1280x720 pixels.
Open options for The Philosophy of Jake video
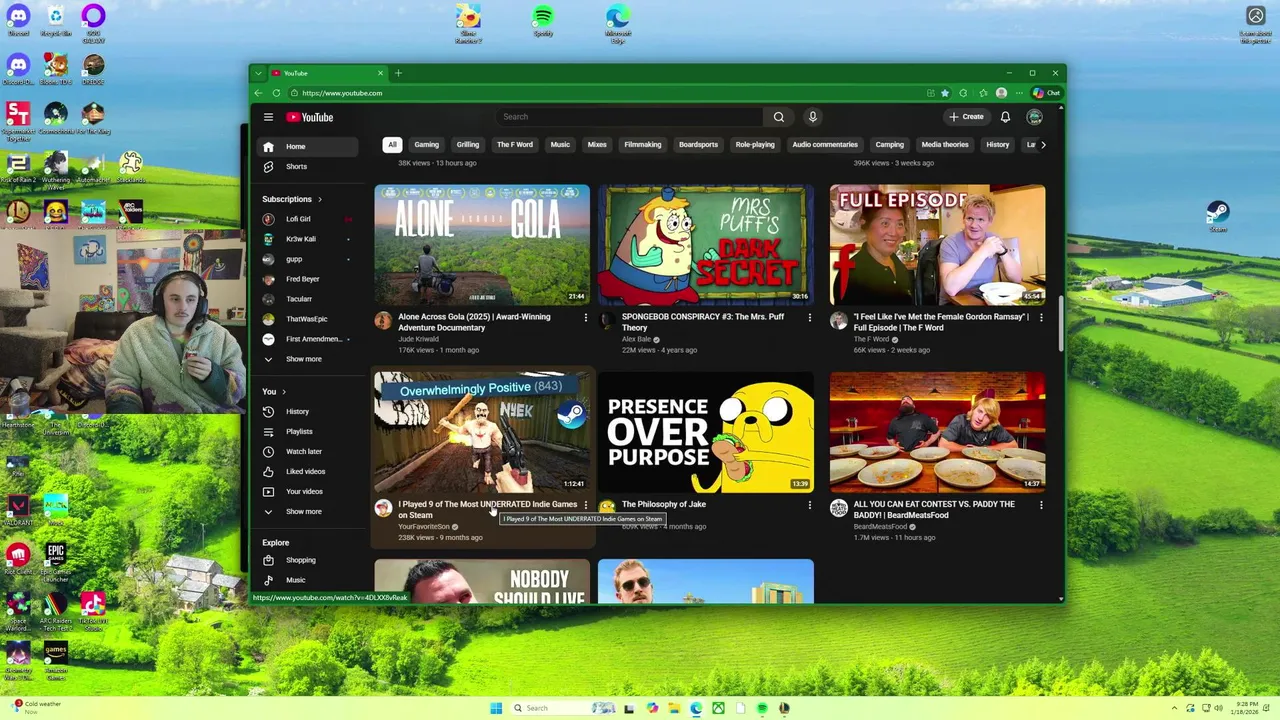[810, 505]
